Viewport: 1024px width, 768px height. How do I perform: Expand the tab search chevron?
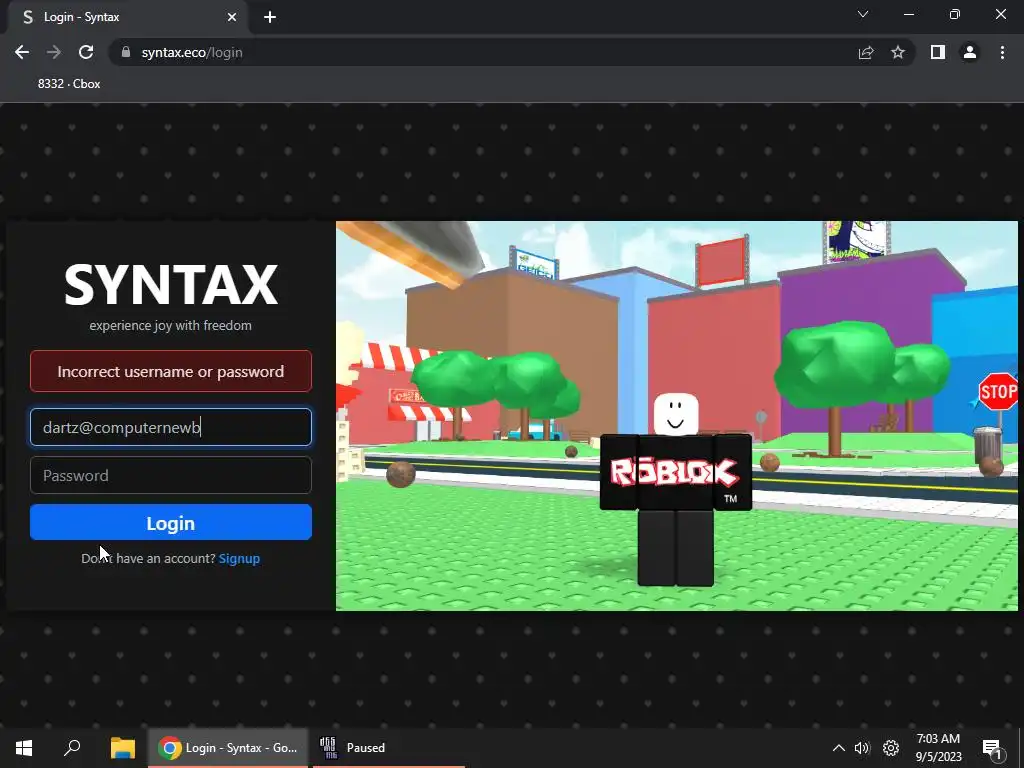[863, 14]
